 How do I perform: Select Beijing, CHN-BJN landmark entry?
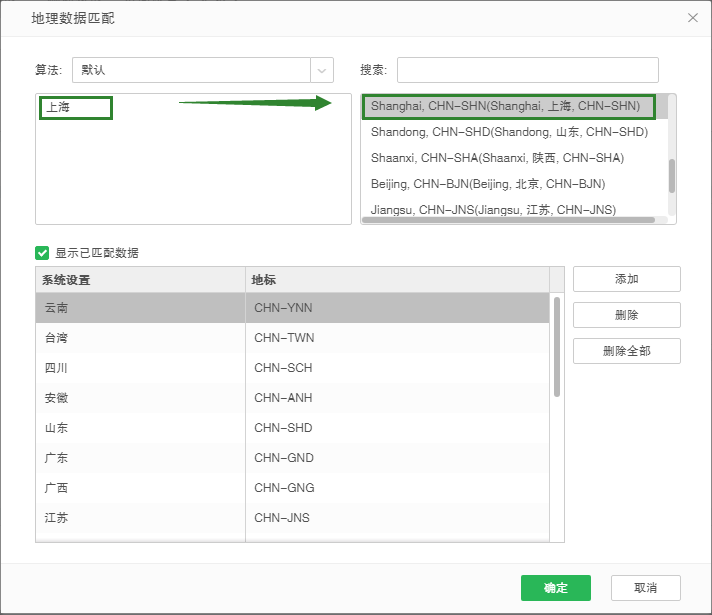[487, 184]
